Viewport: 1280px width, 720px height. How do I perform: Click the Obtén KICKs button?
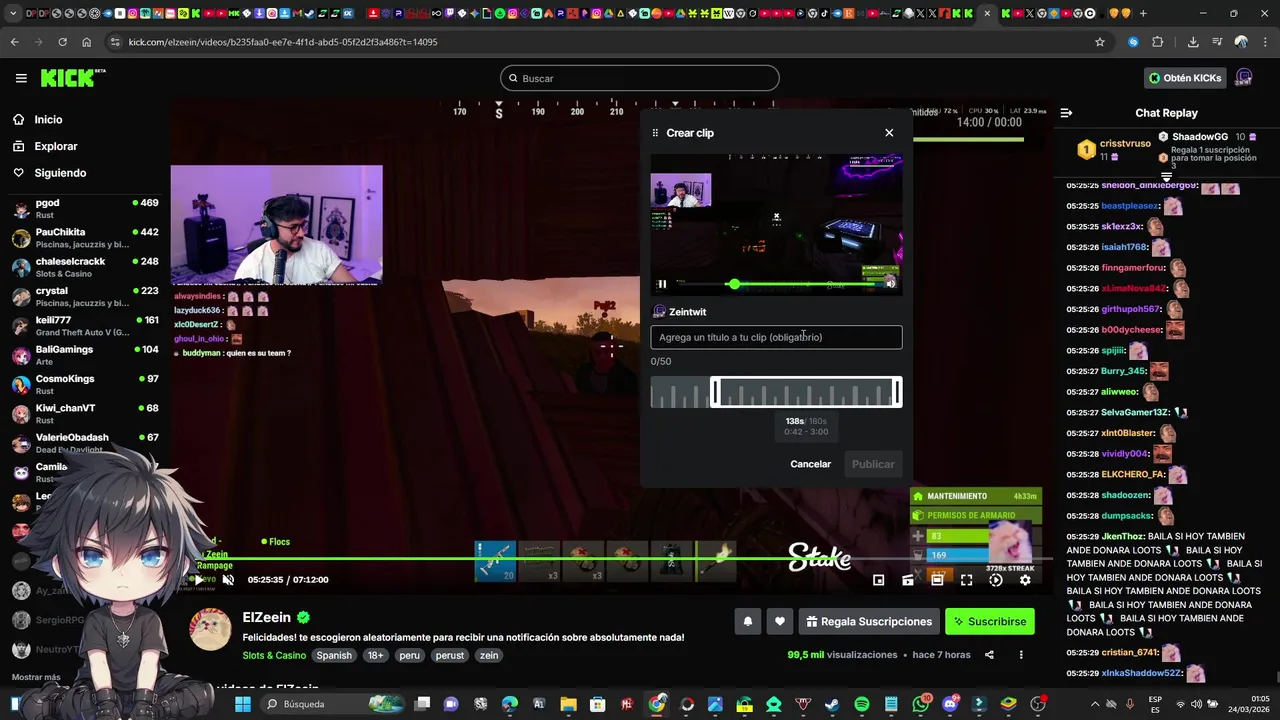[x=1185, y=78]
